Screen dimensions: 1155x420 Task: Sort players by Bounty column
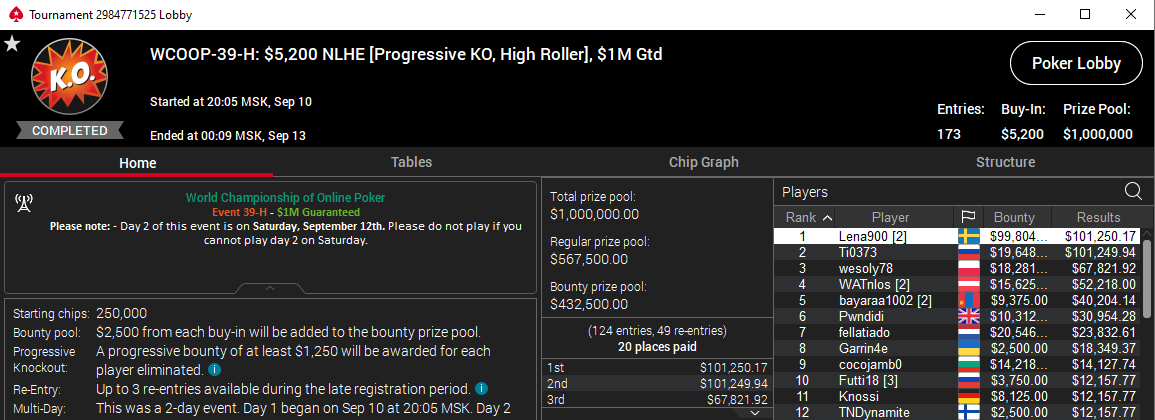pos(1014,217)
